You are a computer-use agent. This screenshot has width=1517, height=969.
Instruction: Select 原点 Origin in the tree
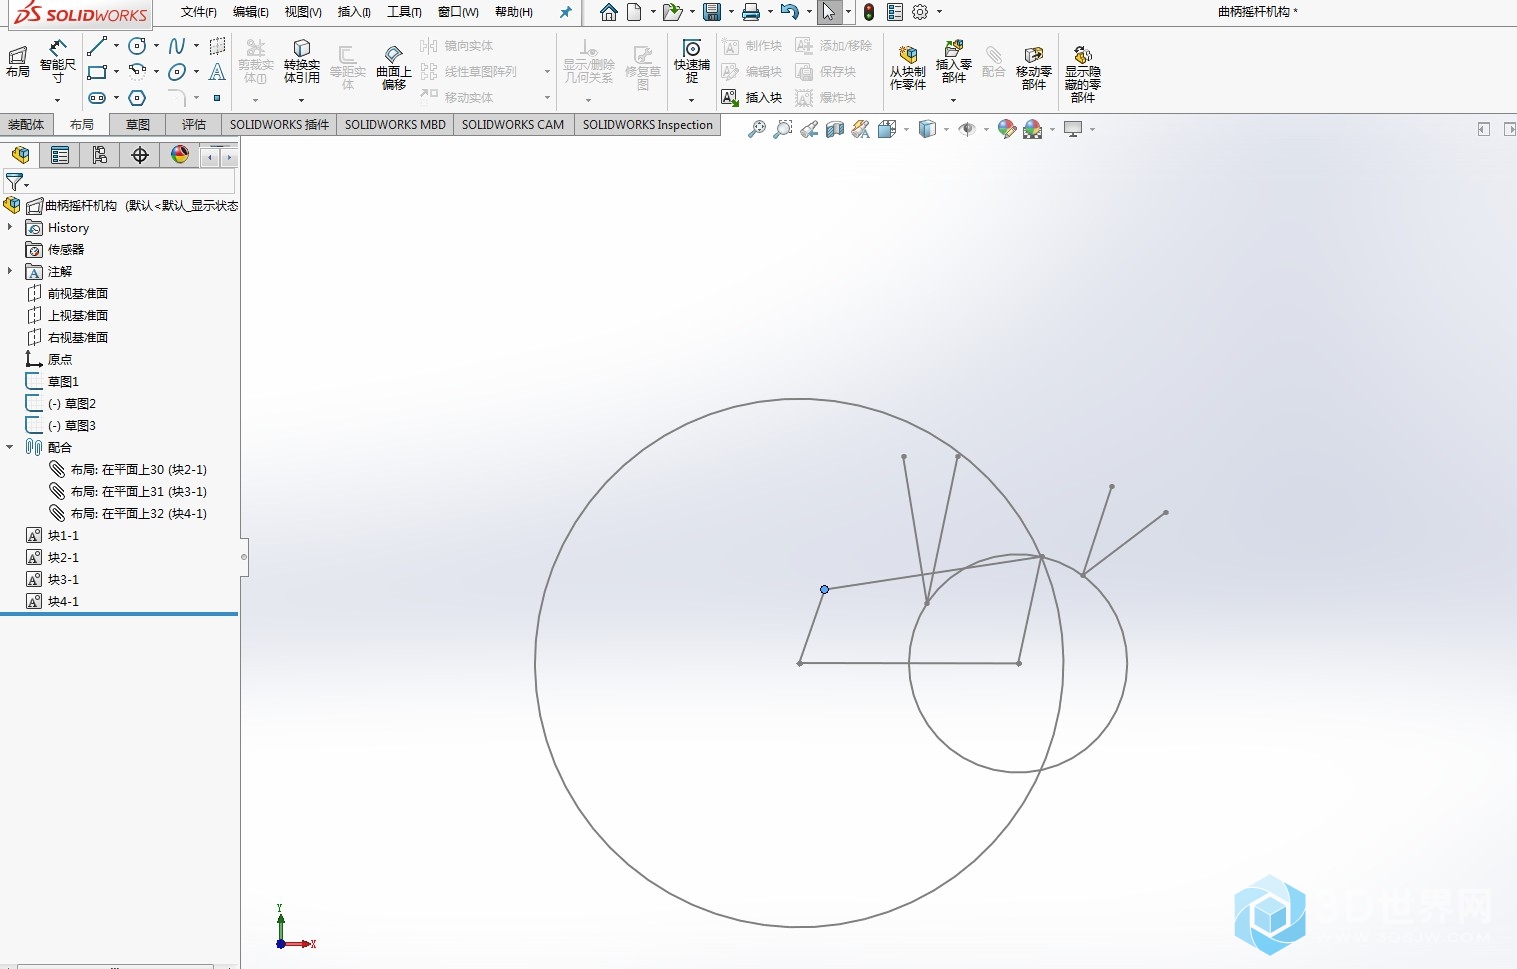point(60,359)
